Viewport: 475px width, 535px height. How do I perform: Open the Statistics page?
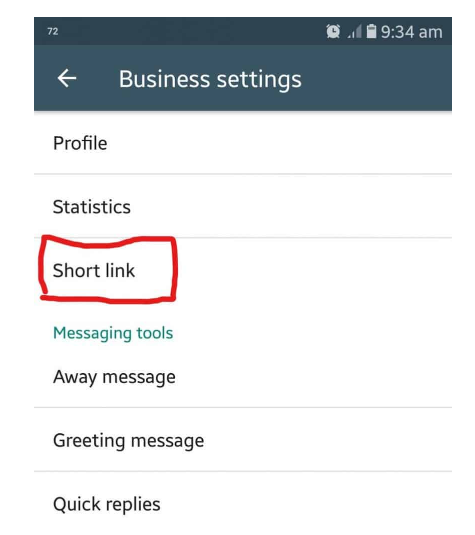point(243,206)
